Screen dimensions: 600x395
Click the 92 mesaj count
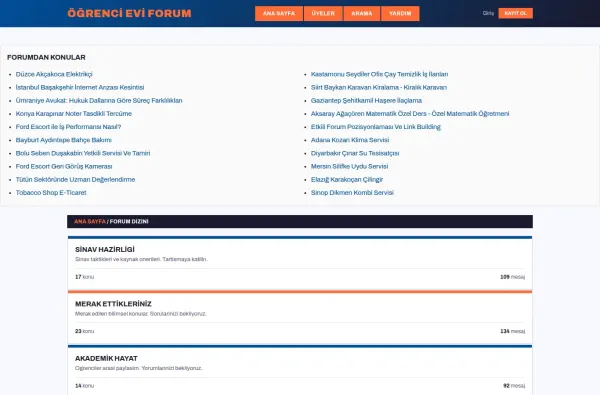pyautogui.click(x=514, y=386)
